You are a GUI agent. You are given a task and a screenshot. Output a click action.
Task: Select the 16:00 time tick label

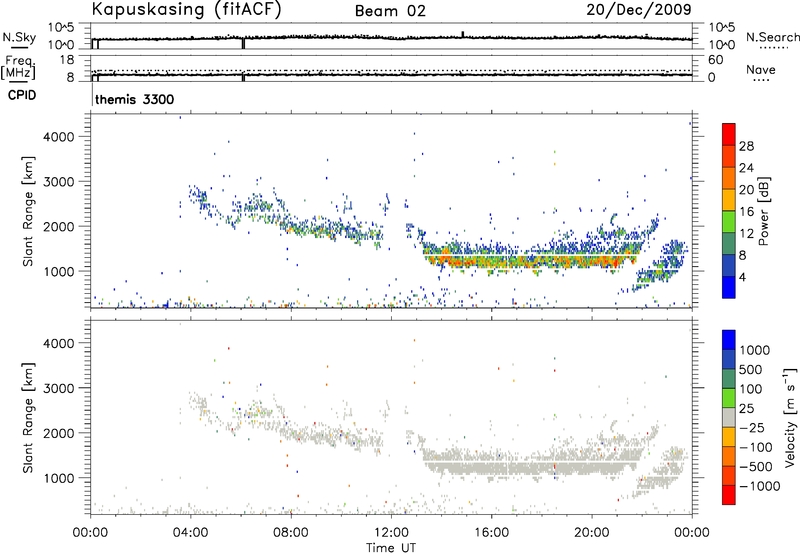(491, 533)
